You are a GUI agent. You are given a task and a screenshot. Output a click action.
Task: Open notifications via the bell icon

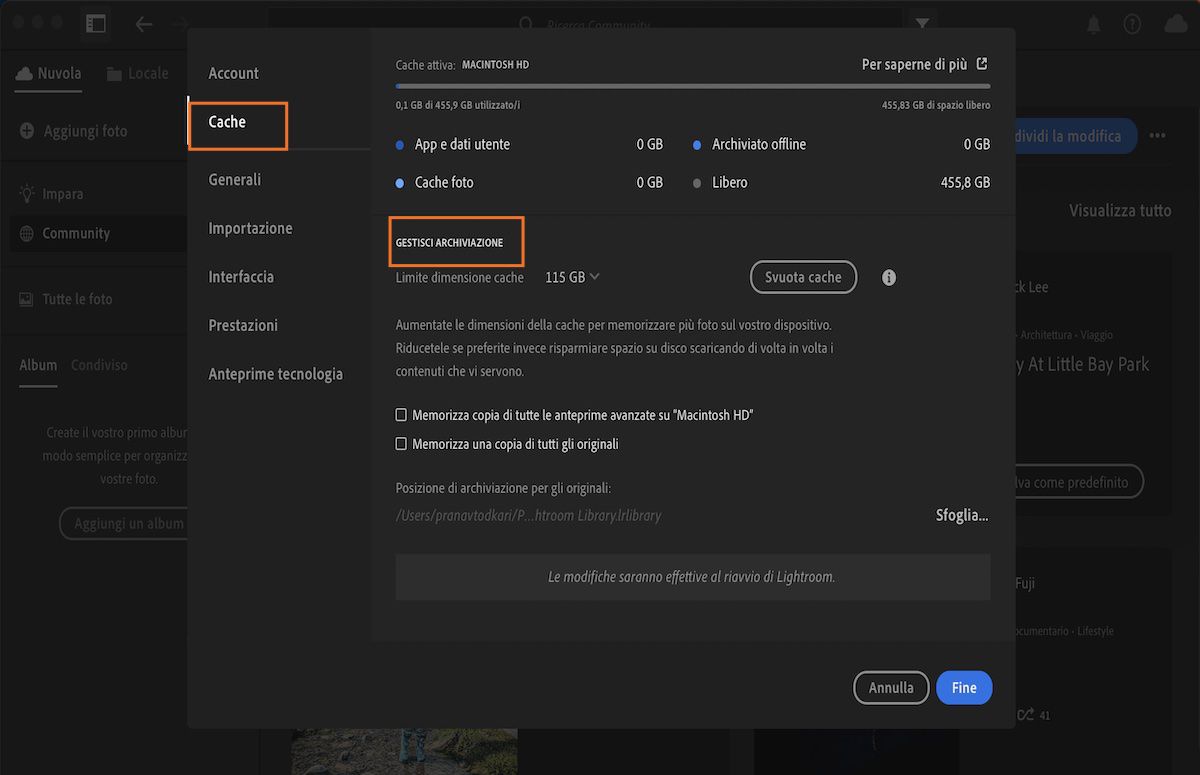coord(1092,24)
